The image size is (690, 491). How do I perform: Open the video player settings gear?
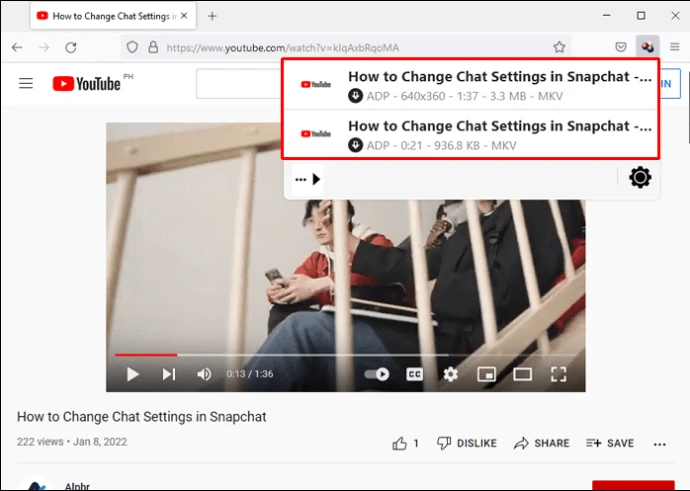450,374
